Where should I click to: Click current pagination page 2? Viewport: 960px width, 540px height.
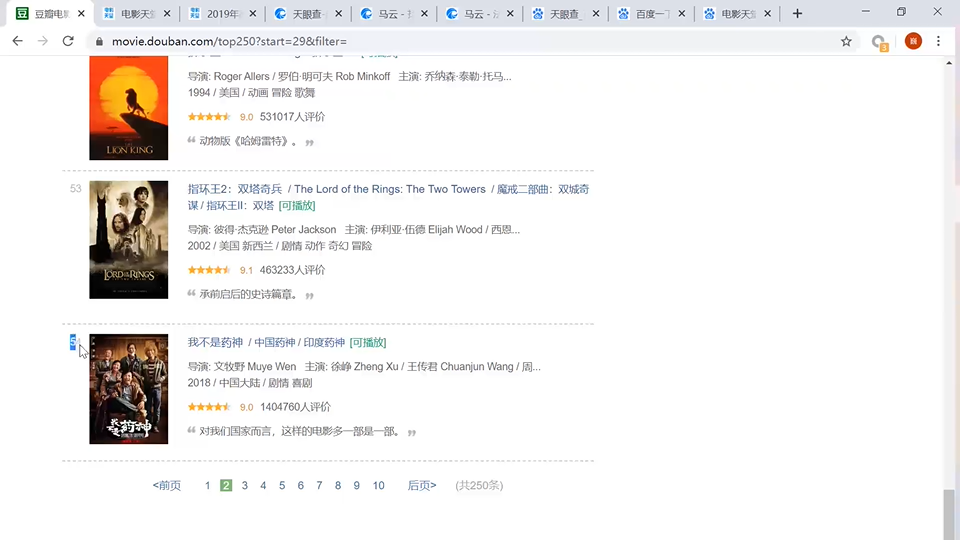pyautogui.click(x=226, y=486)
